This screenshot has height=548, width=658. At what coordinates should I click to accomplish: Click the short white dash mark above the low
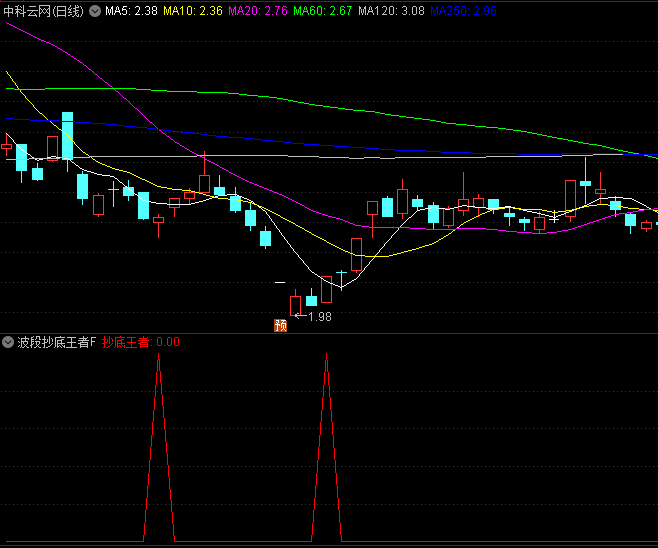[x=280, y=282]
